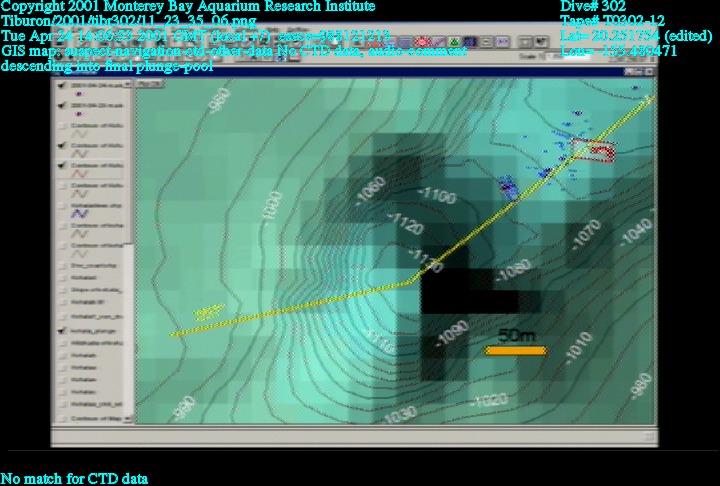Click the -1100 contour label on the map

tap(438, 195)
